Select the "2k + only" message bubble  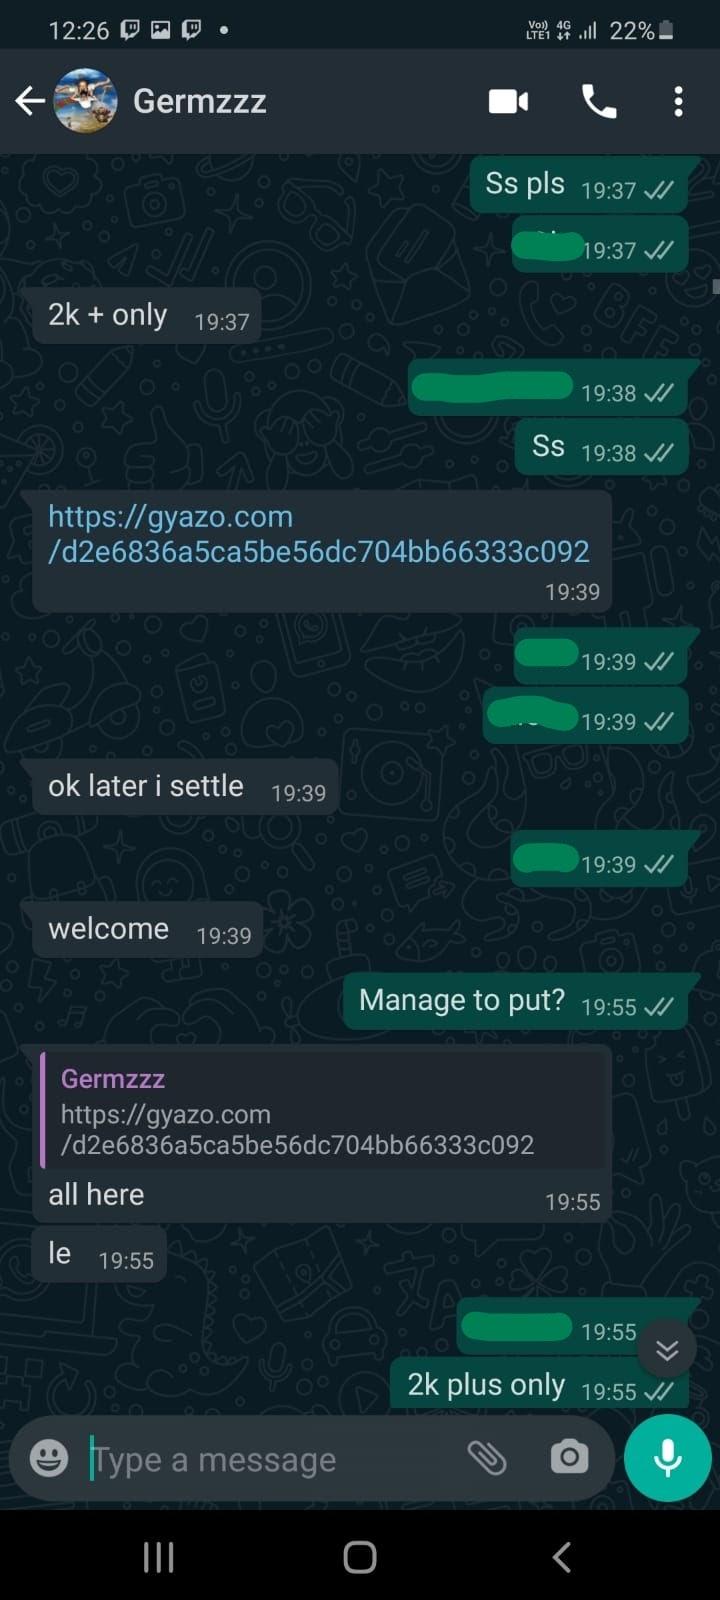pyautogui.click(x=146, y=316)
